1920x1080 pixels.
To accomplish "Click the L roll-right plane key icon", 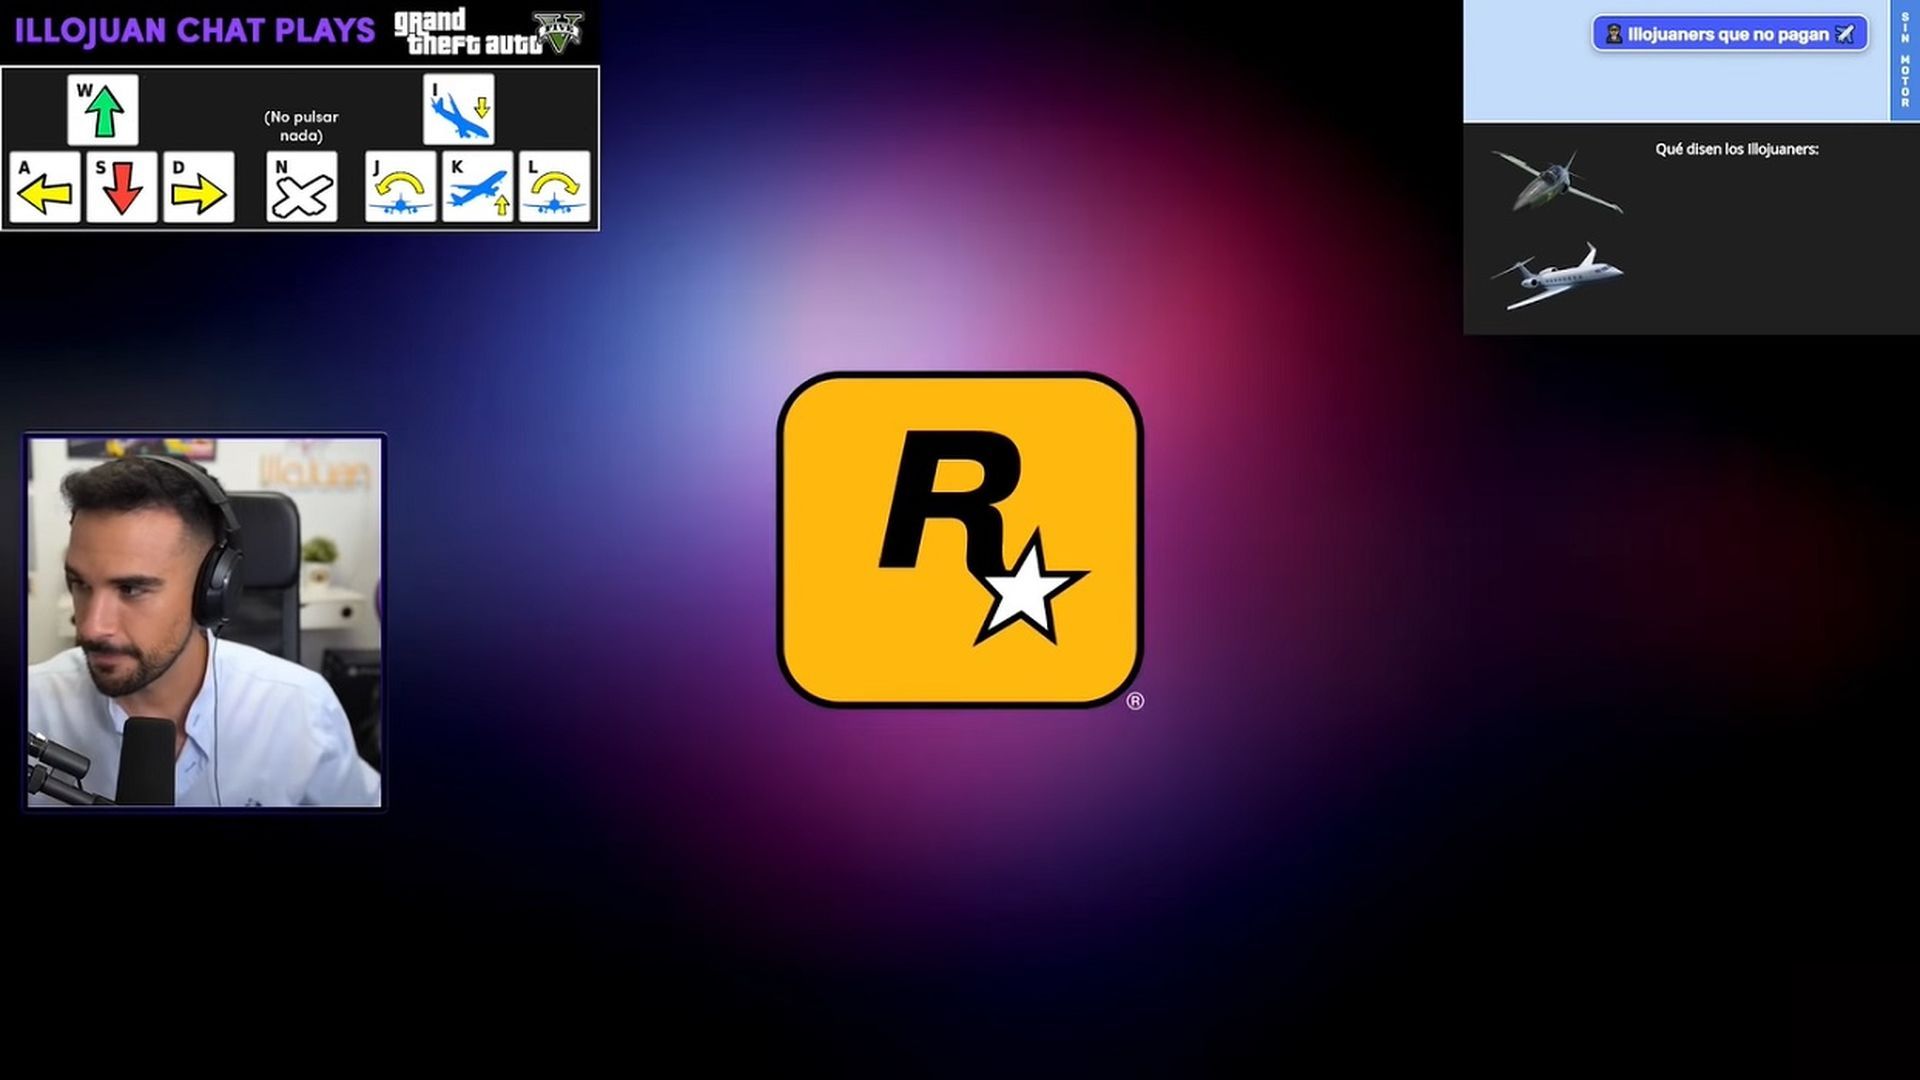I will tap(555, 186).
